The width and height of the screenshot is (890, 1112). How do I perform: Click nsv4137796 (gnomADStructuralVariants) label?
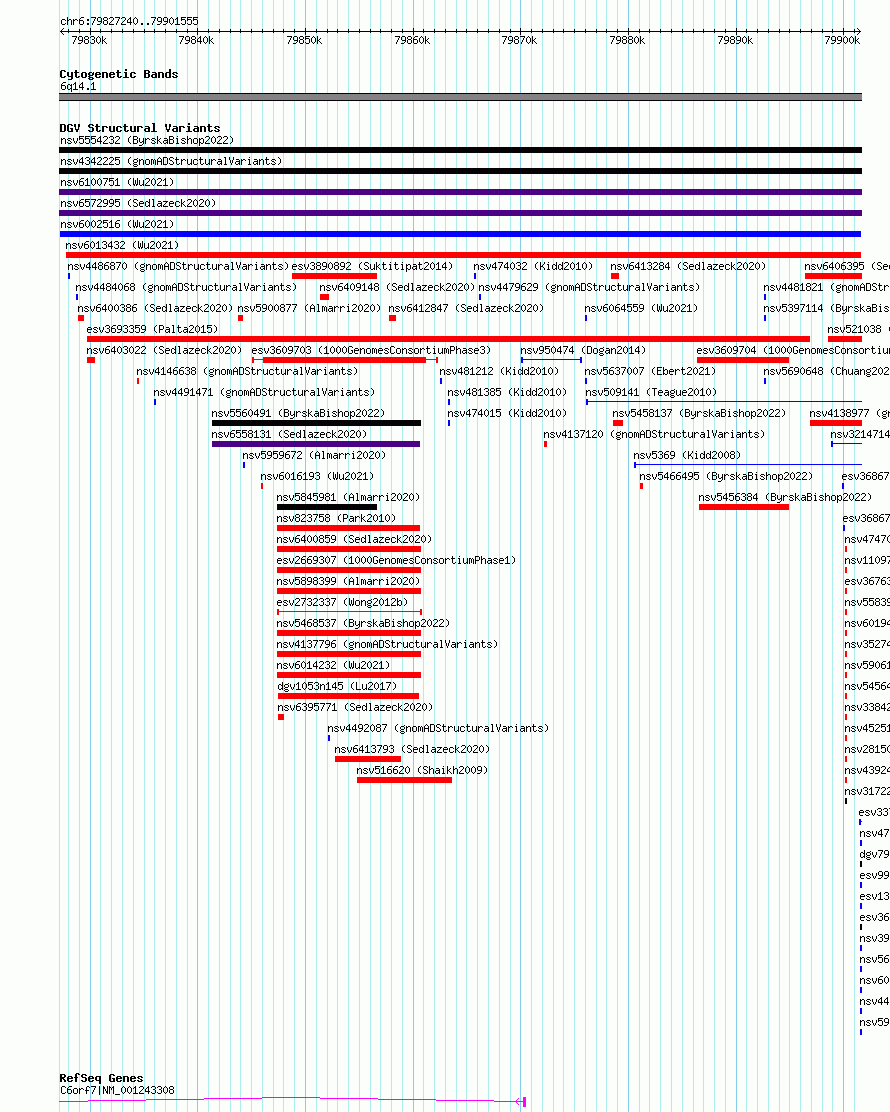pos(387,644)
